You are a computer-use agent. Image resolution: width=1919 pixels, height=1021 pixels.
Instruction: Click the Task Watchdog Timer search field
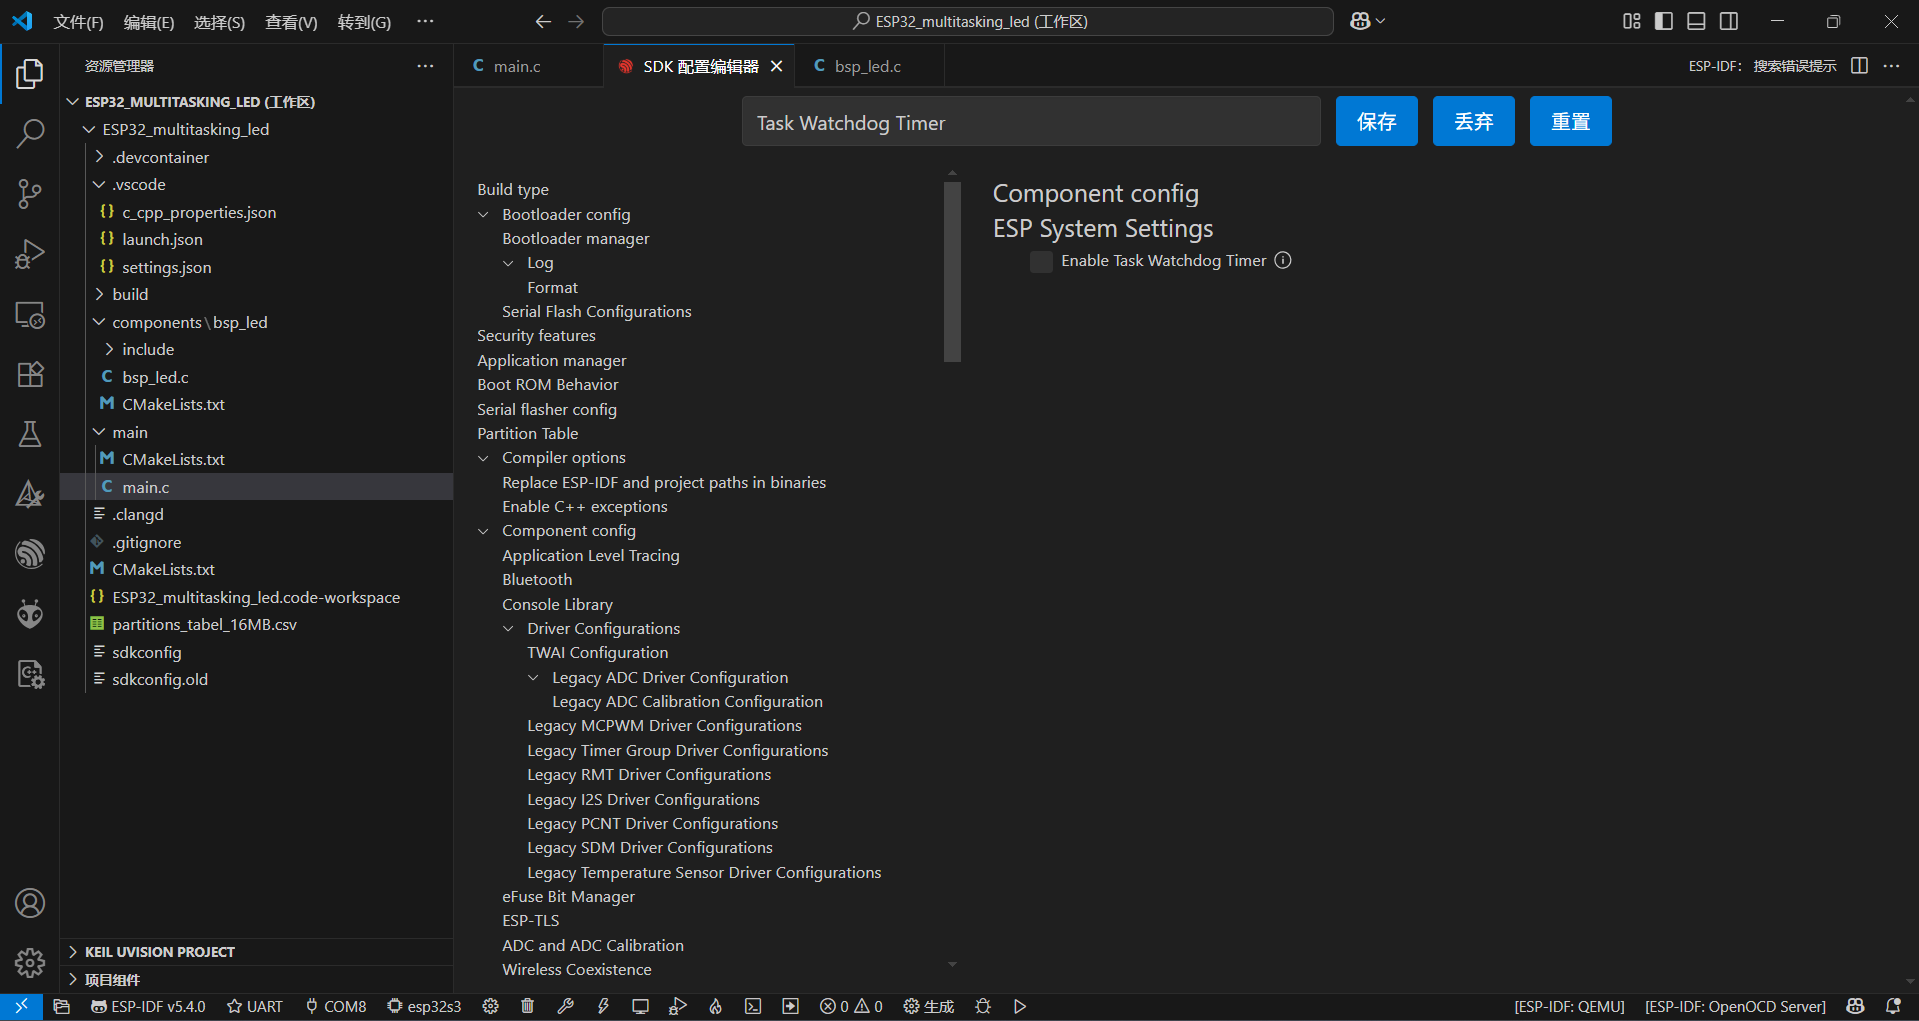[1031, 122]
